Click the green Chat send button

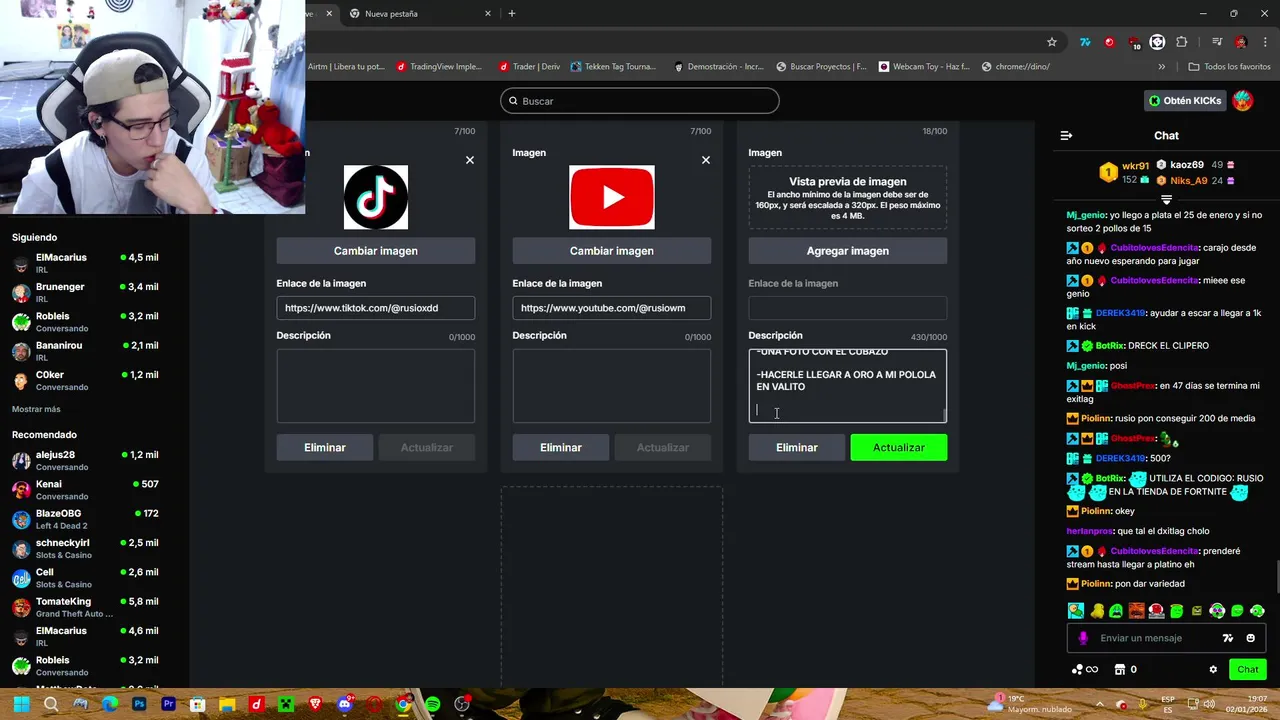pos(1248,669)
